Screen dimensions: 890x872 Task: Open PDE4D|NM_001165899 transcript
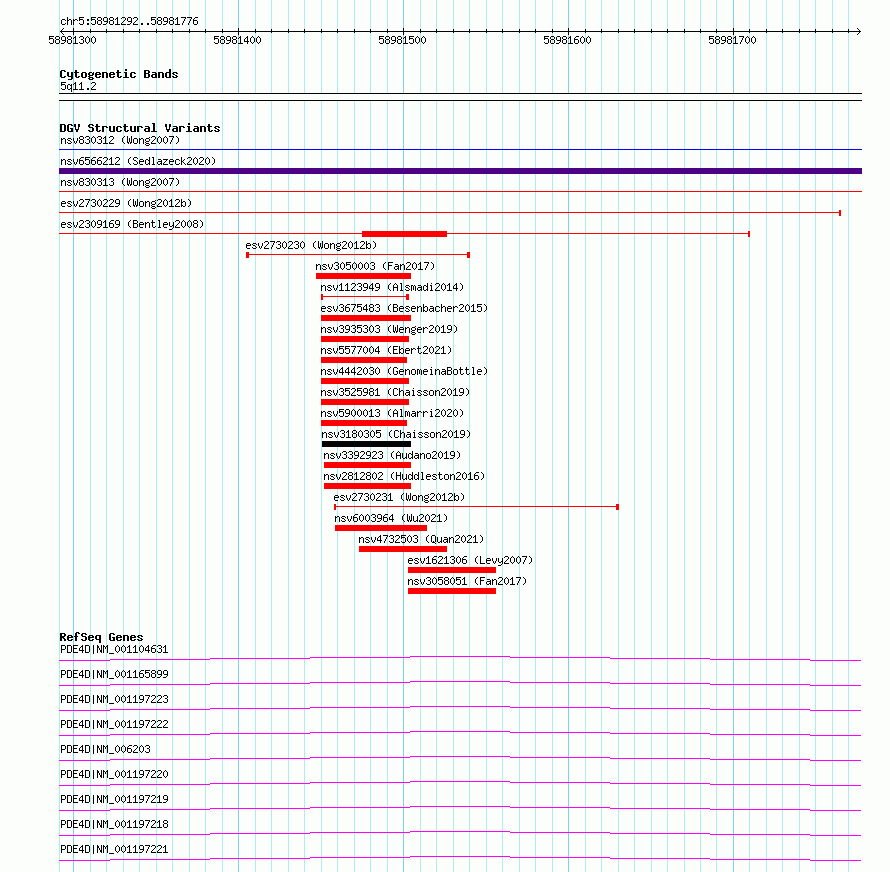coord(114,674)
